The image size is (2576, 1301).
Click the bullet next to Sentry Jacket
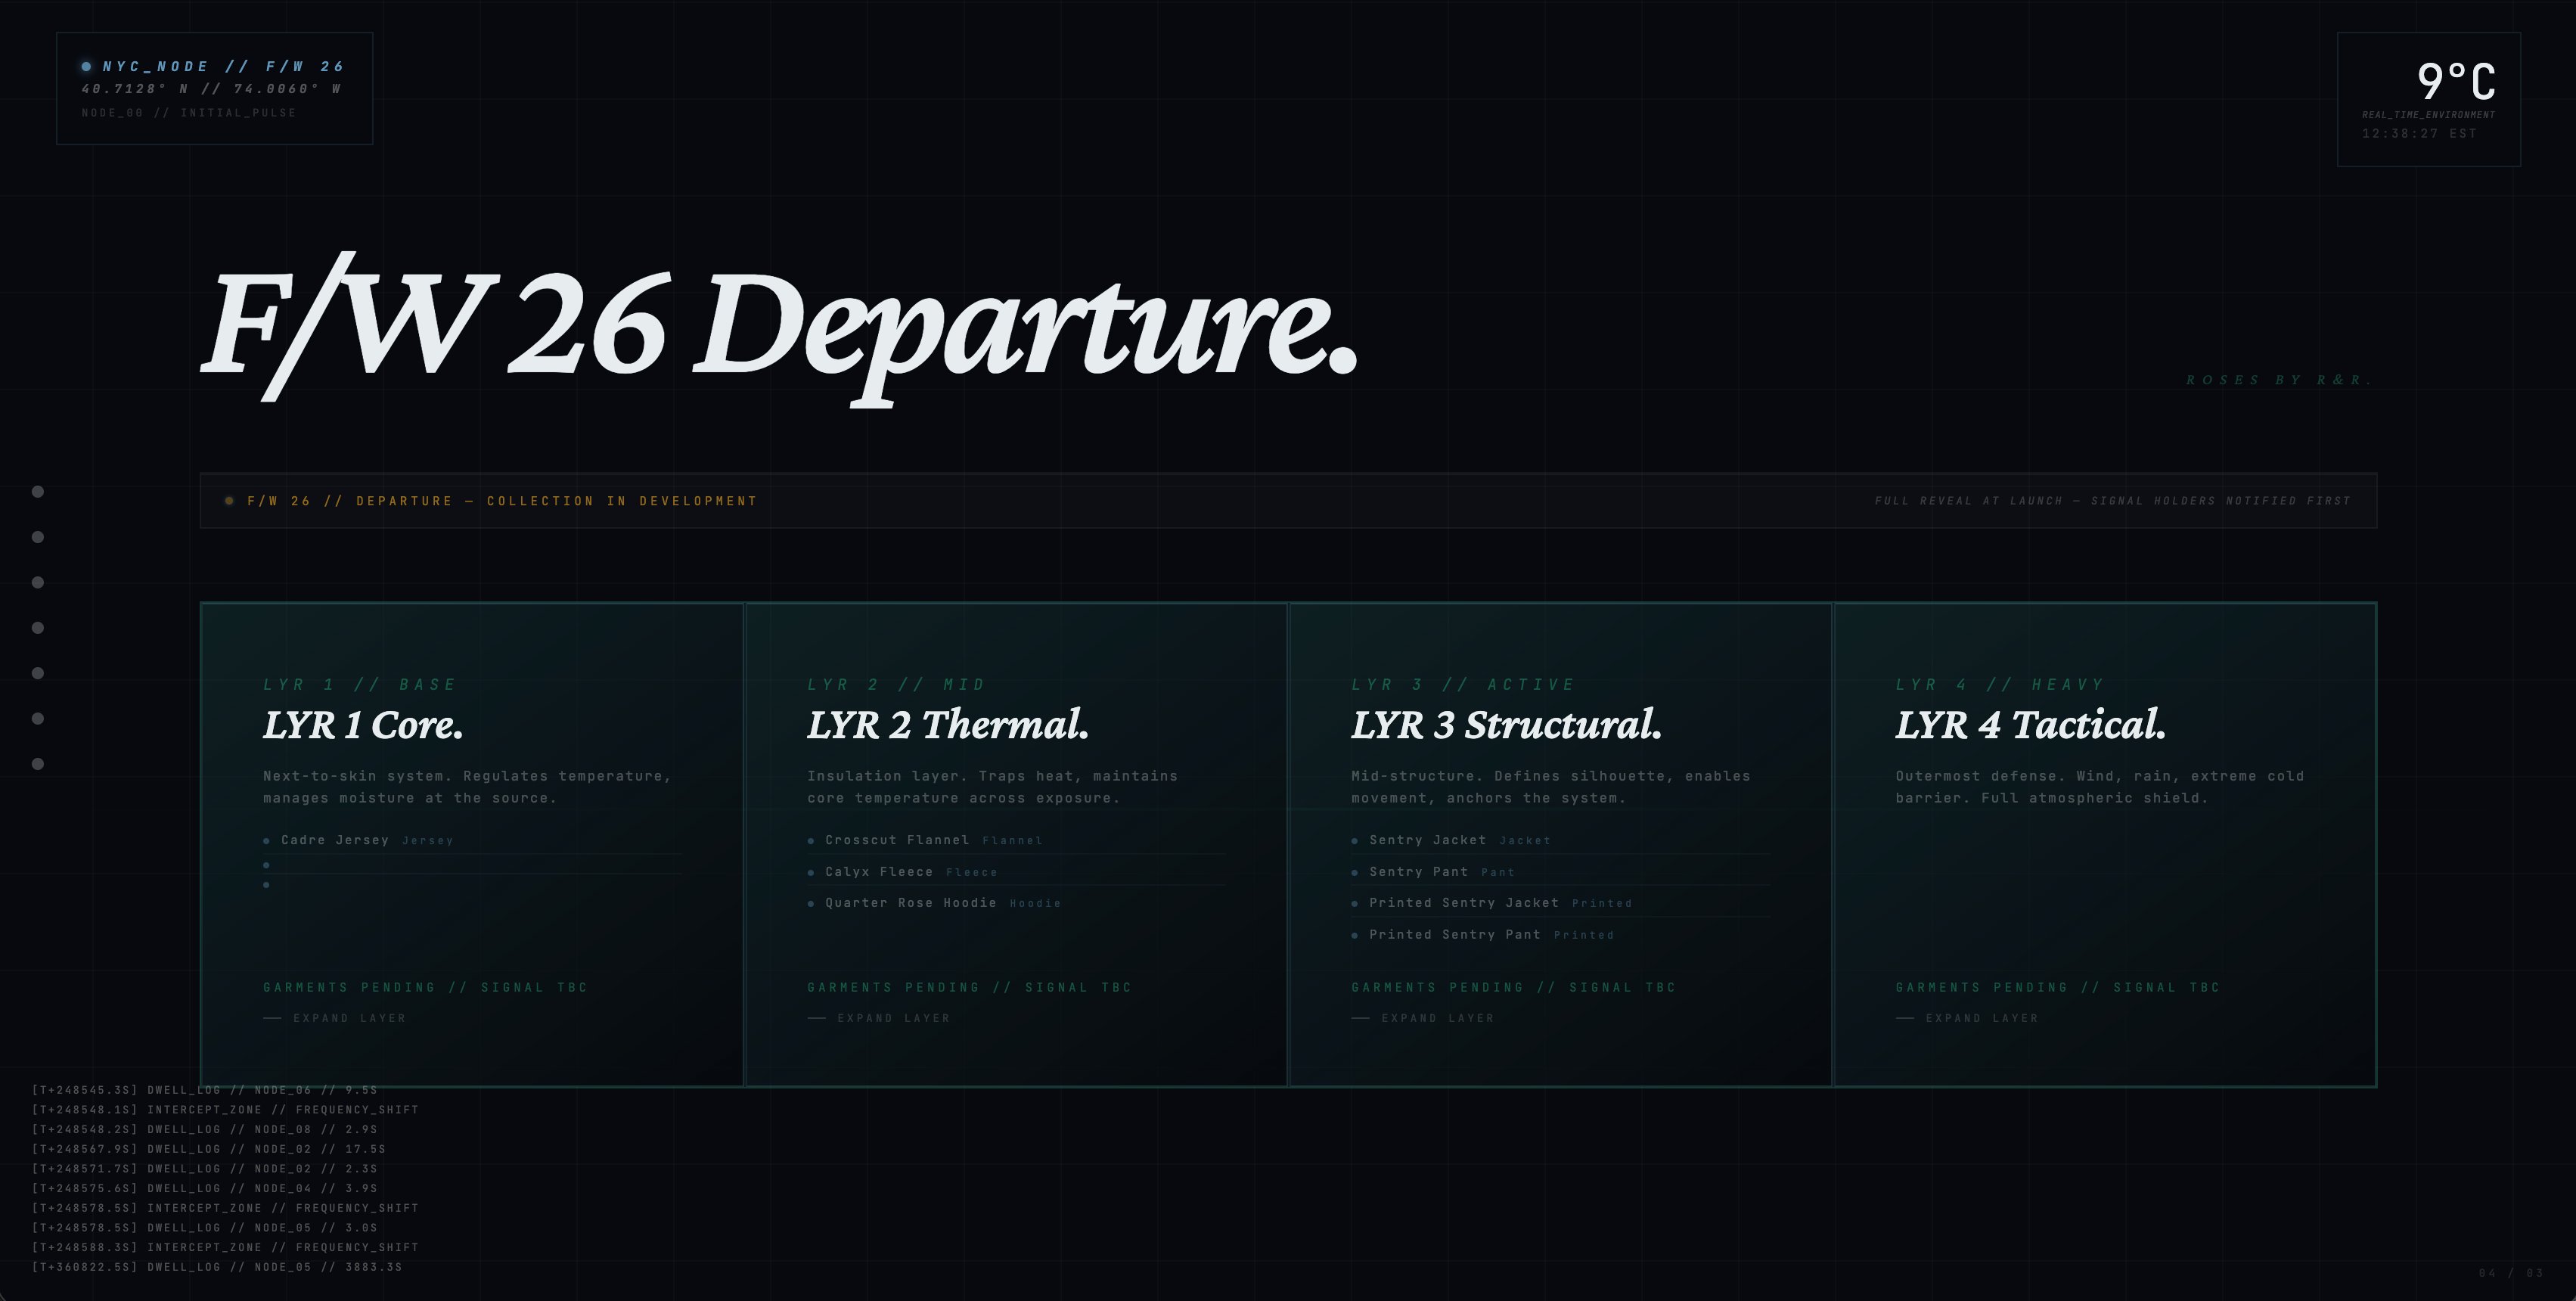(x=1355, y=841)
